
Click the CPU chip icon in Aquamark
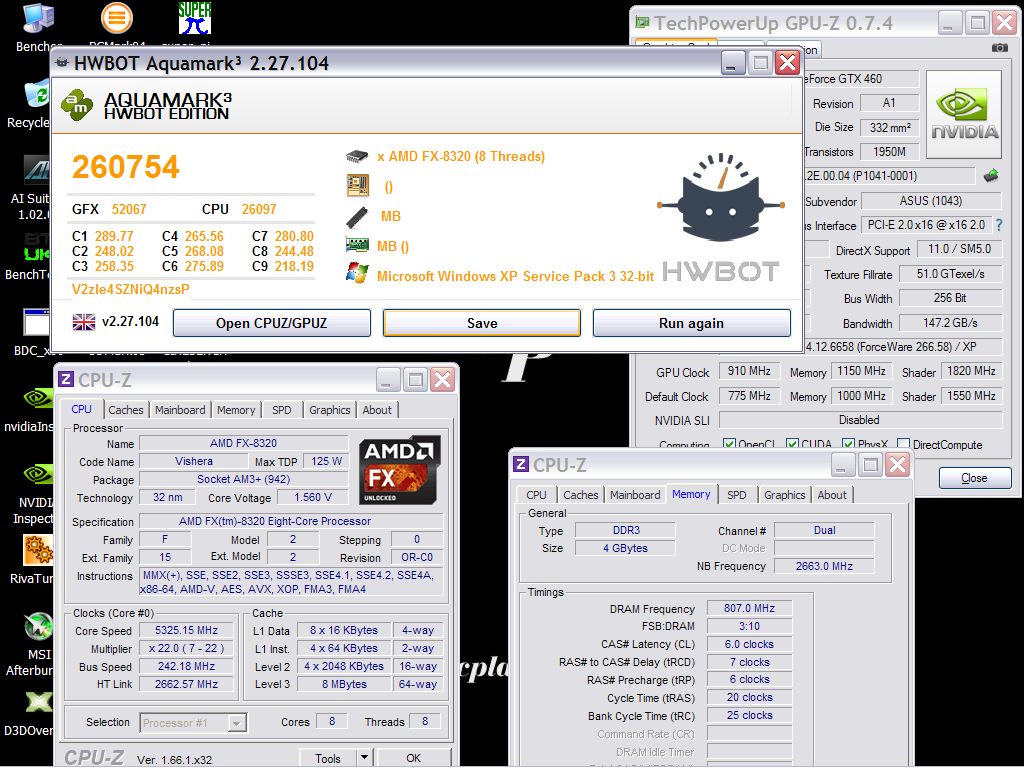click(x=357, y=156)
